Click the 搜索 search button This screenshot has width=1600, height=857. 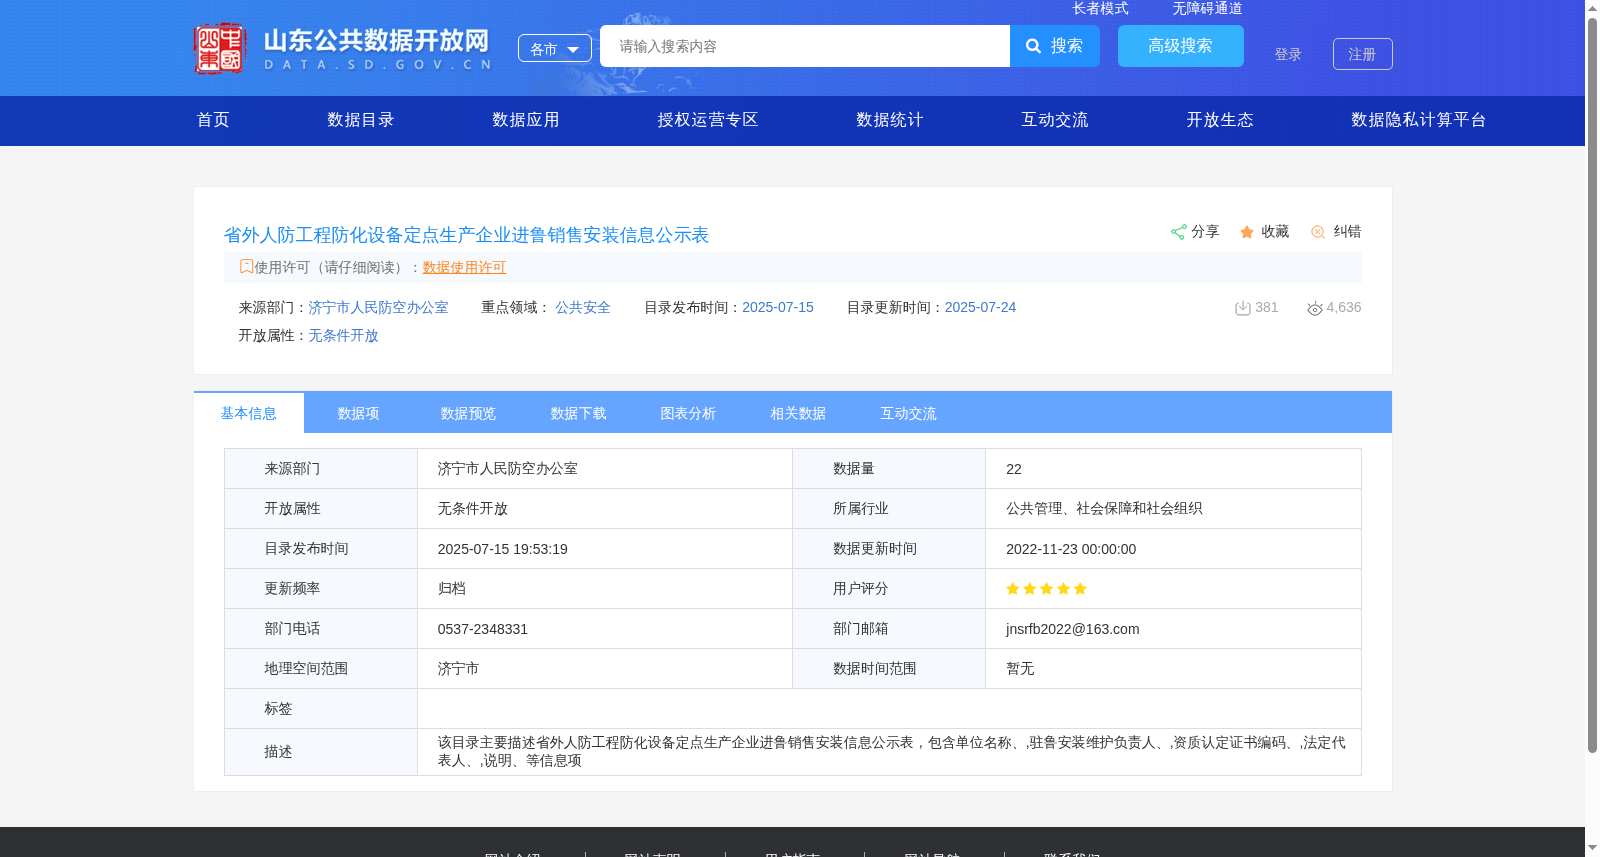[1055, 46]
